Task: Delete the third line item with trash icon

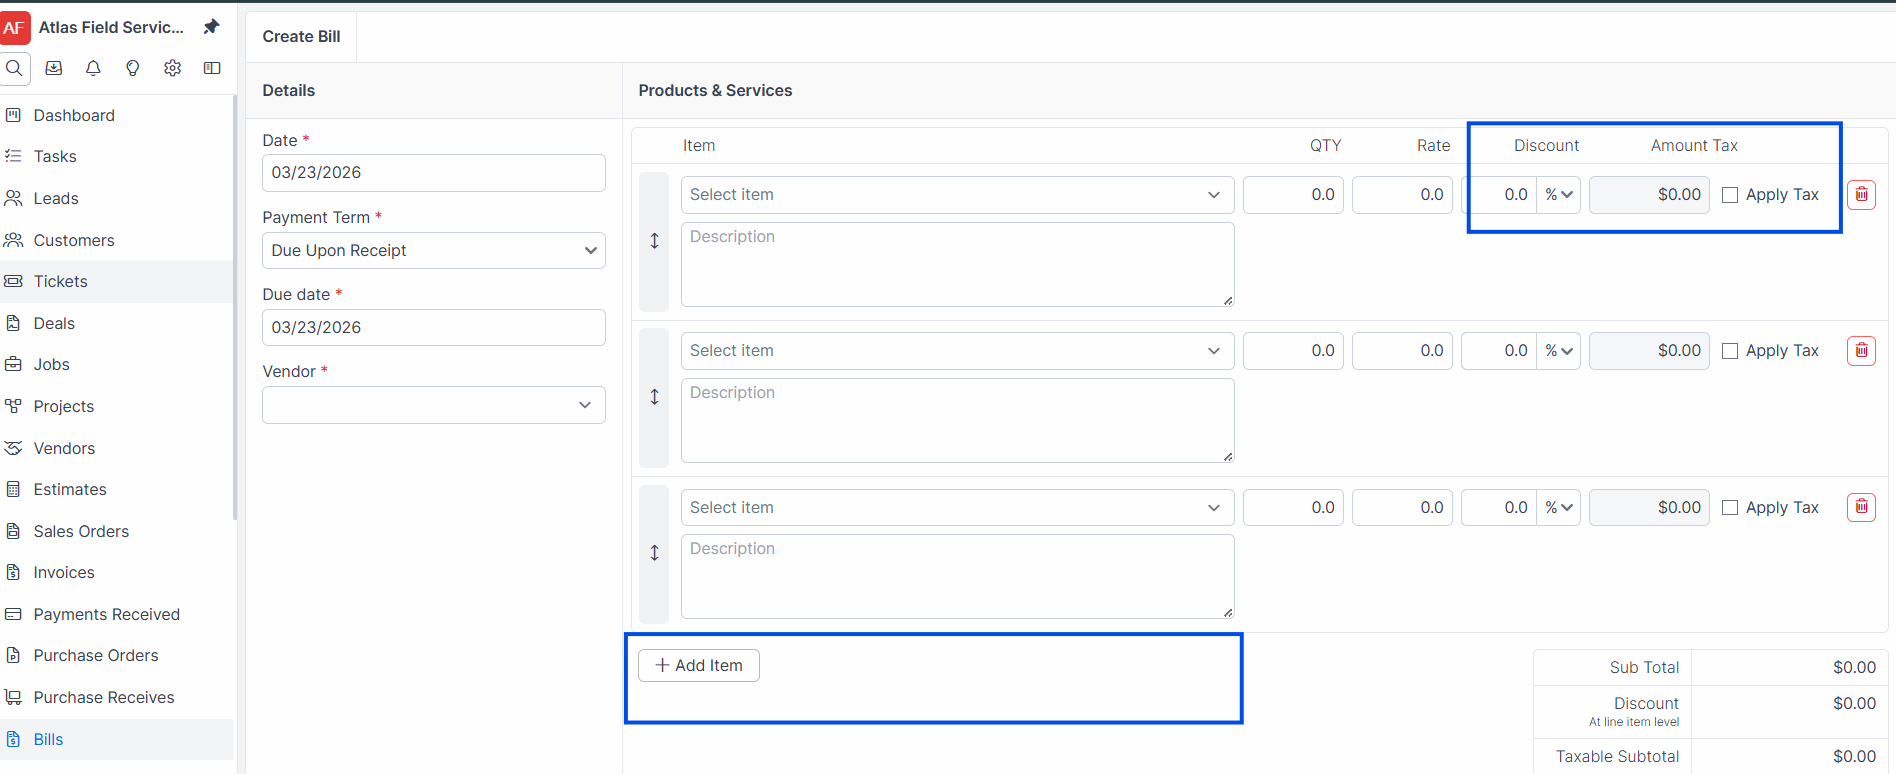Action: (1861, 507)
